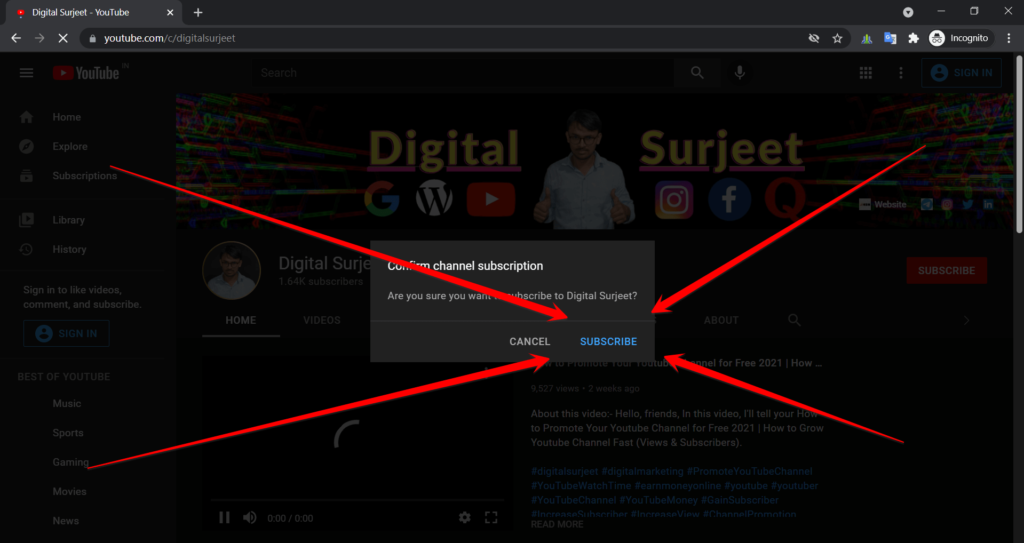Enter fullscreen on the video player
This screenshot has width=1024, height=543.
[491, 518]
